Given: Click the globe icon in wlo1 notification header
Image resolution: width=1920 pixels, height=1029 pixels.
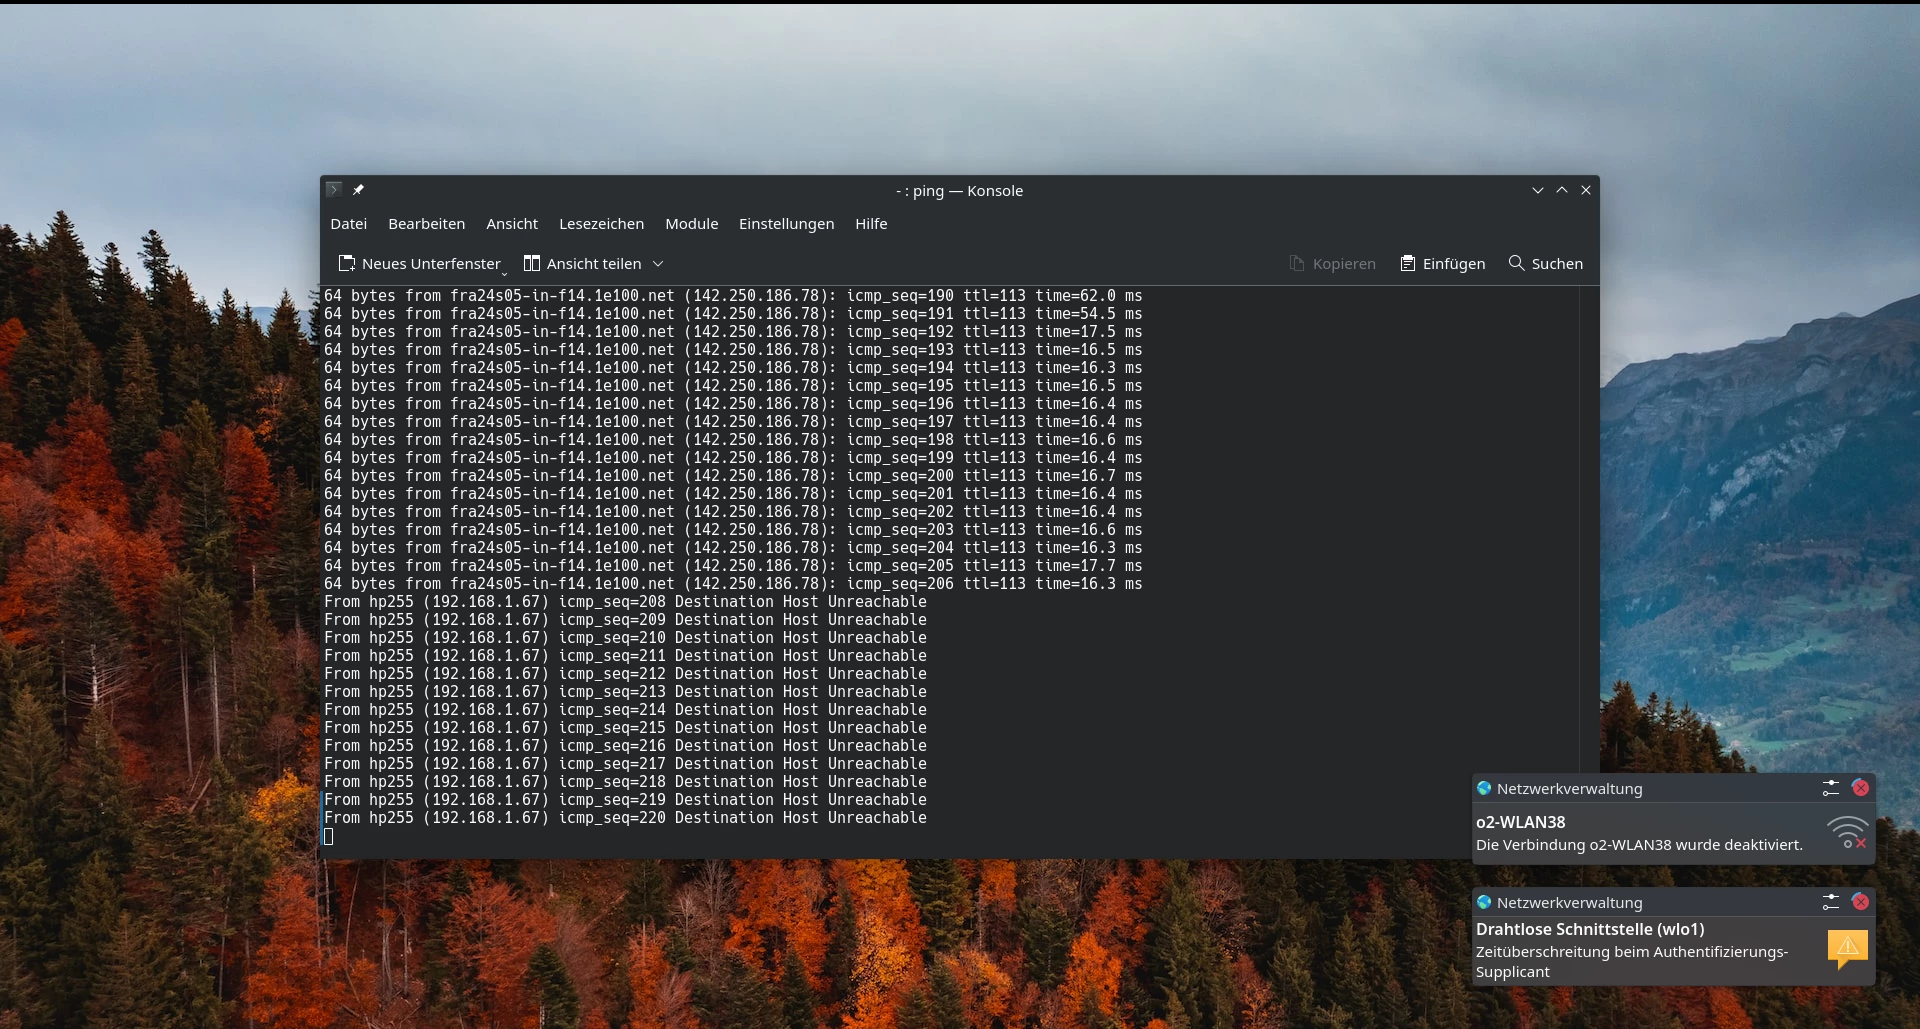Looking at the screenshot, I should point(1484,902).
